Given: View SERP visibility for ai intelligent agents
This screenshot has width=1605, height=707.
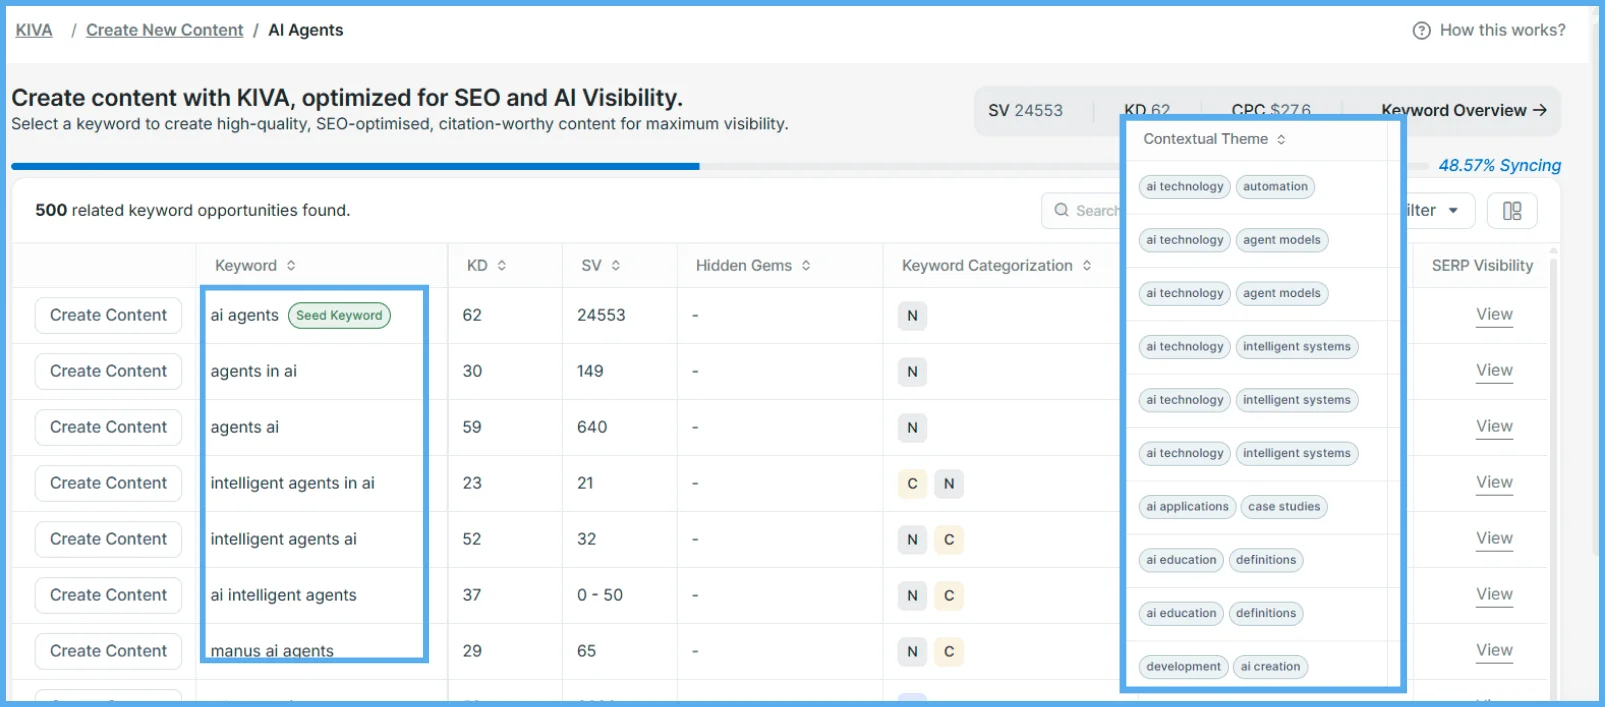Looking at the screenshot, I should click(1494, 595).
